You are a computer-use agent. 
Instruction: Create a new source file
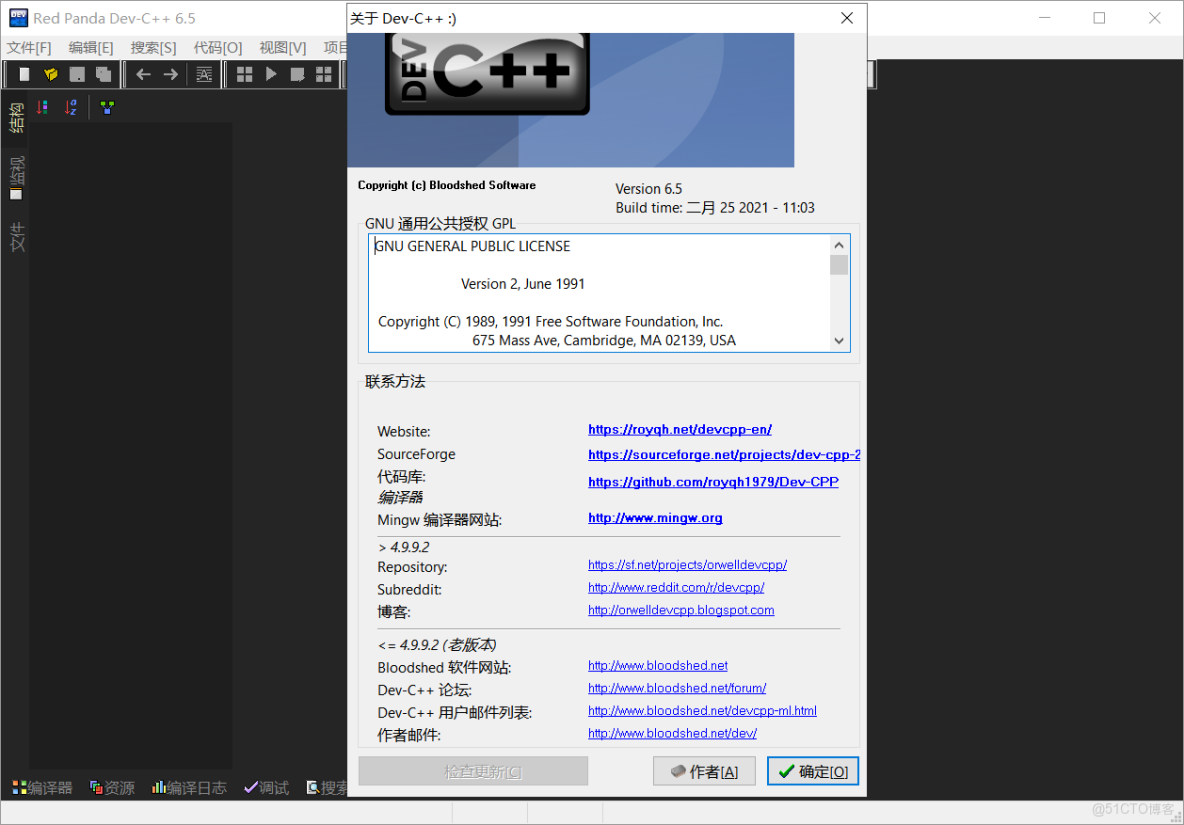point(24,73)
